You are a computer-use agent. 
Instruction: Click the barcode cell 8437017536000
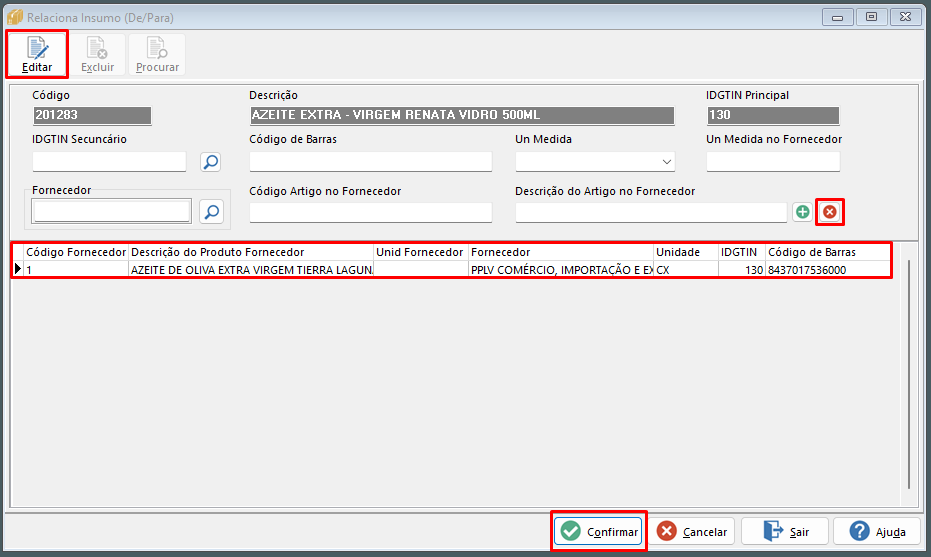pos(828,270)
